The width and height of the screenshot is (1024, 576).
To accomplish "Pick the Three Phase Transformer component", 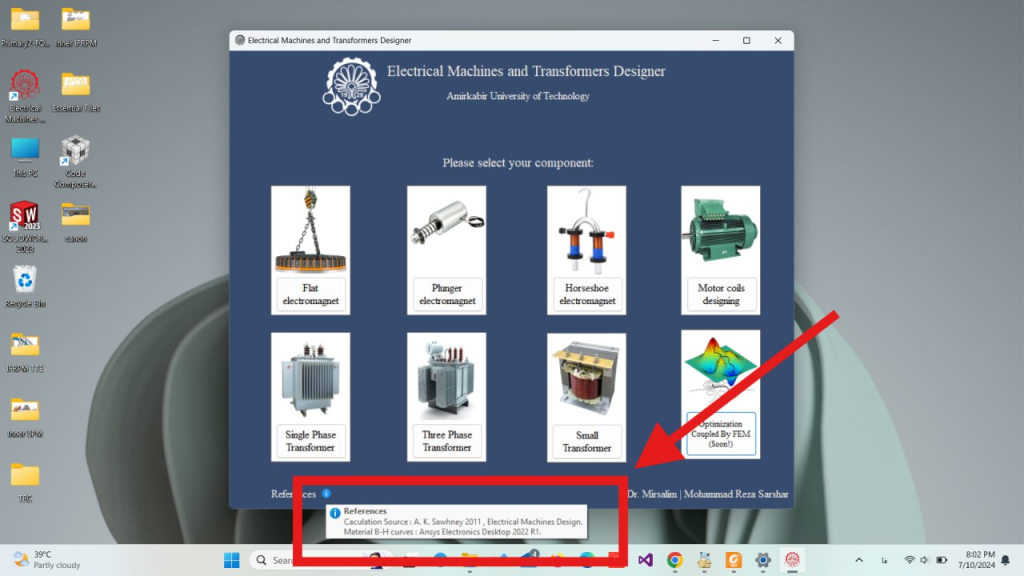I will 446,441.
